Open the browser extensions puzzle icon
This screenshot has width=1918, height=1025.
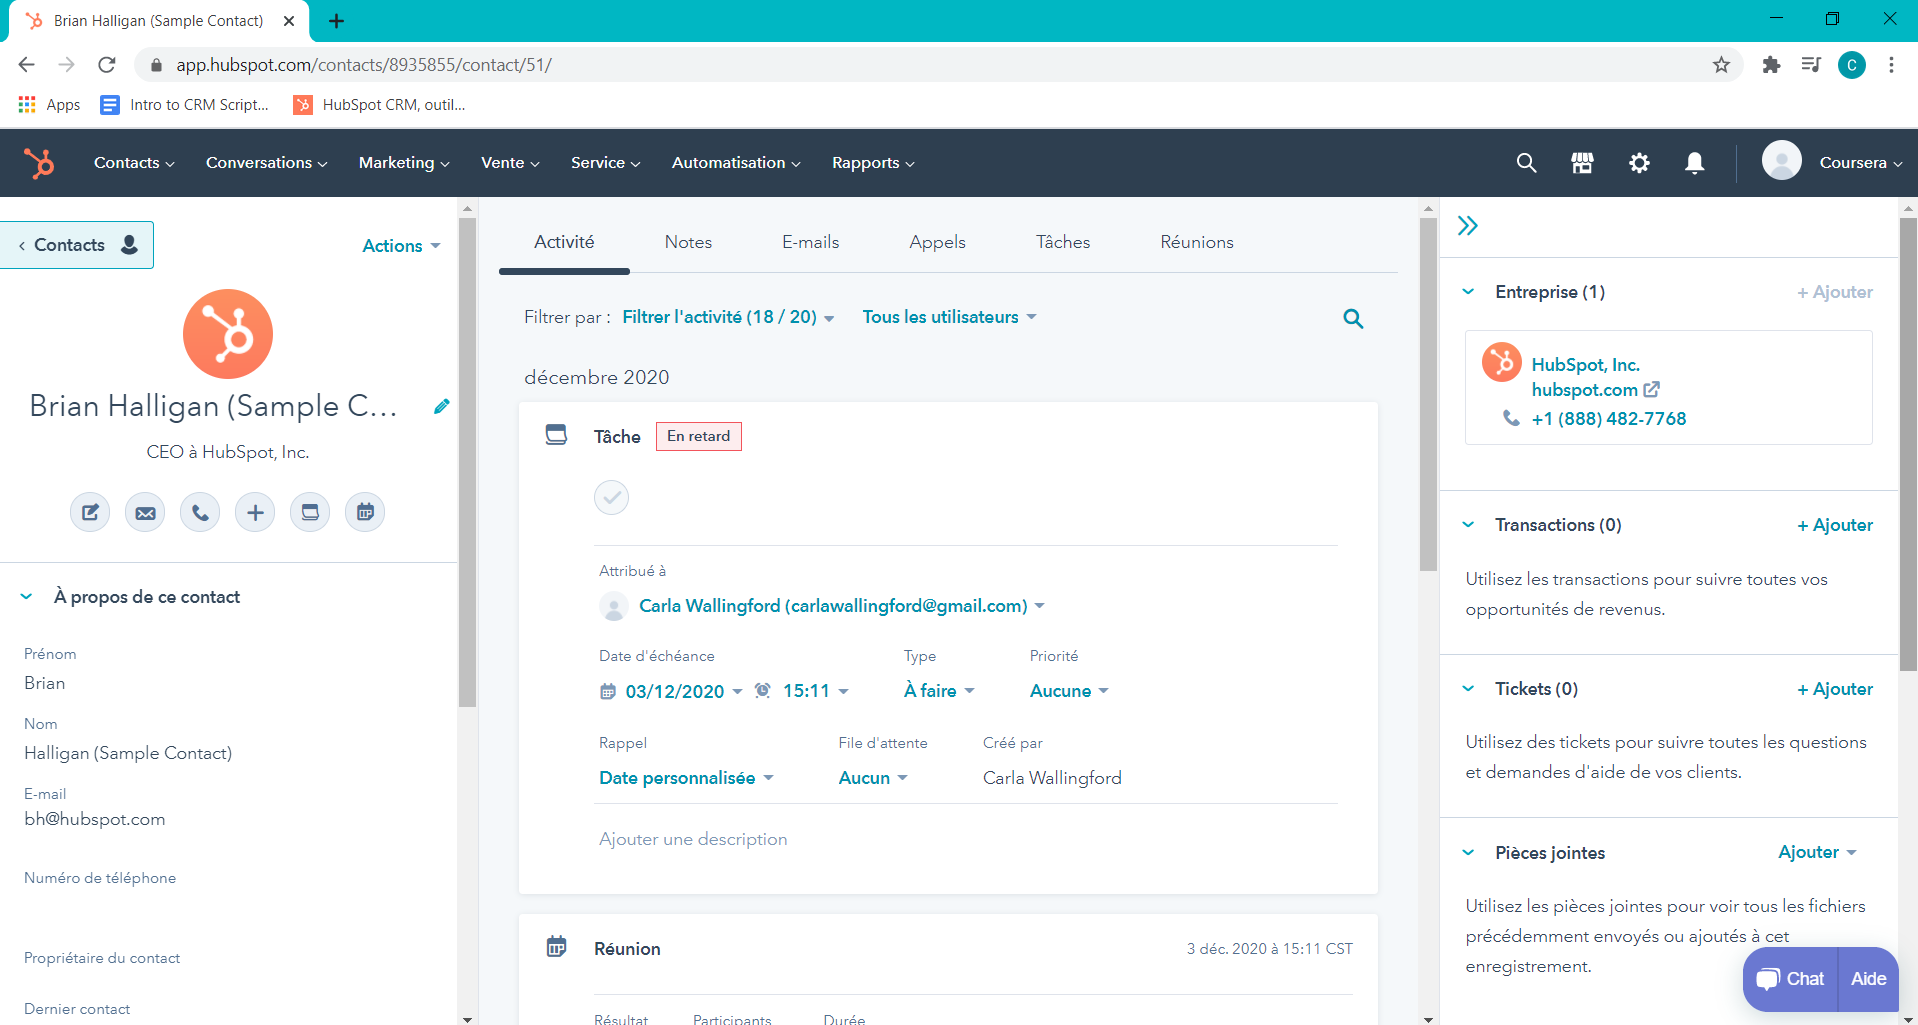tap(1771, 65)
